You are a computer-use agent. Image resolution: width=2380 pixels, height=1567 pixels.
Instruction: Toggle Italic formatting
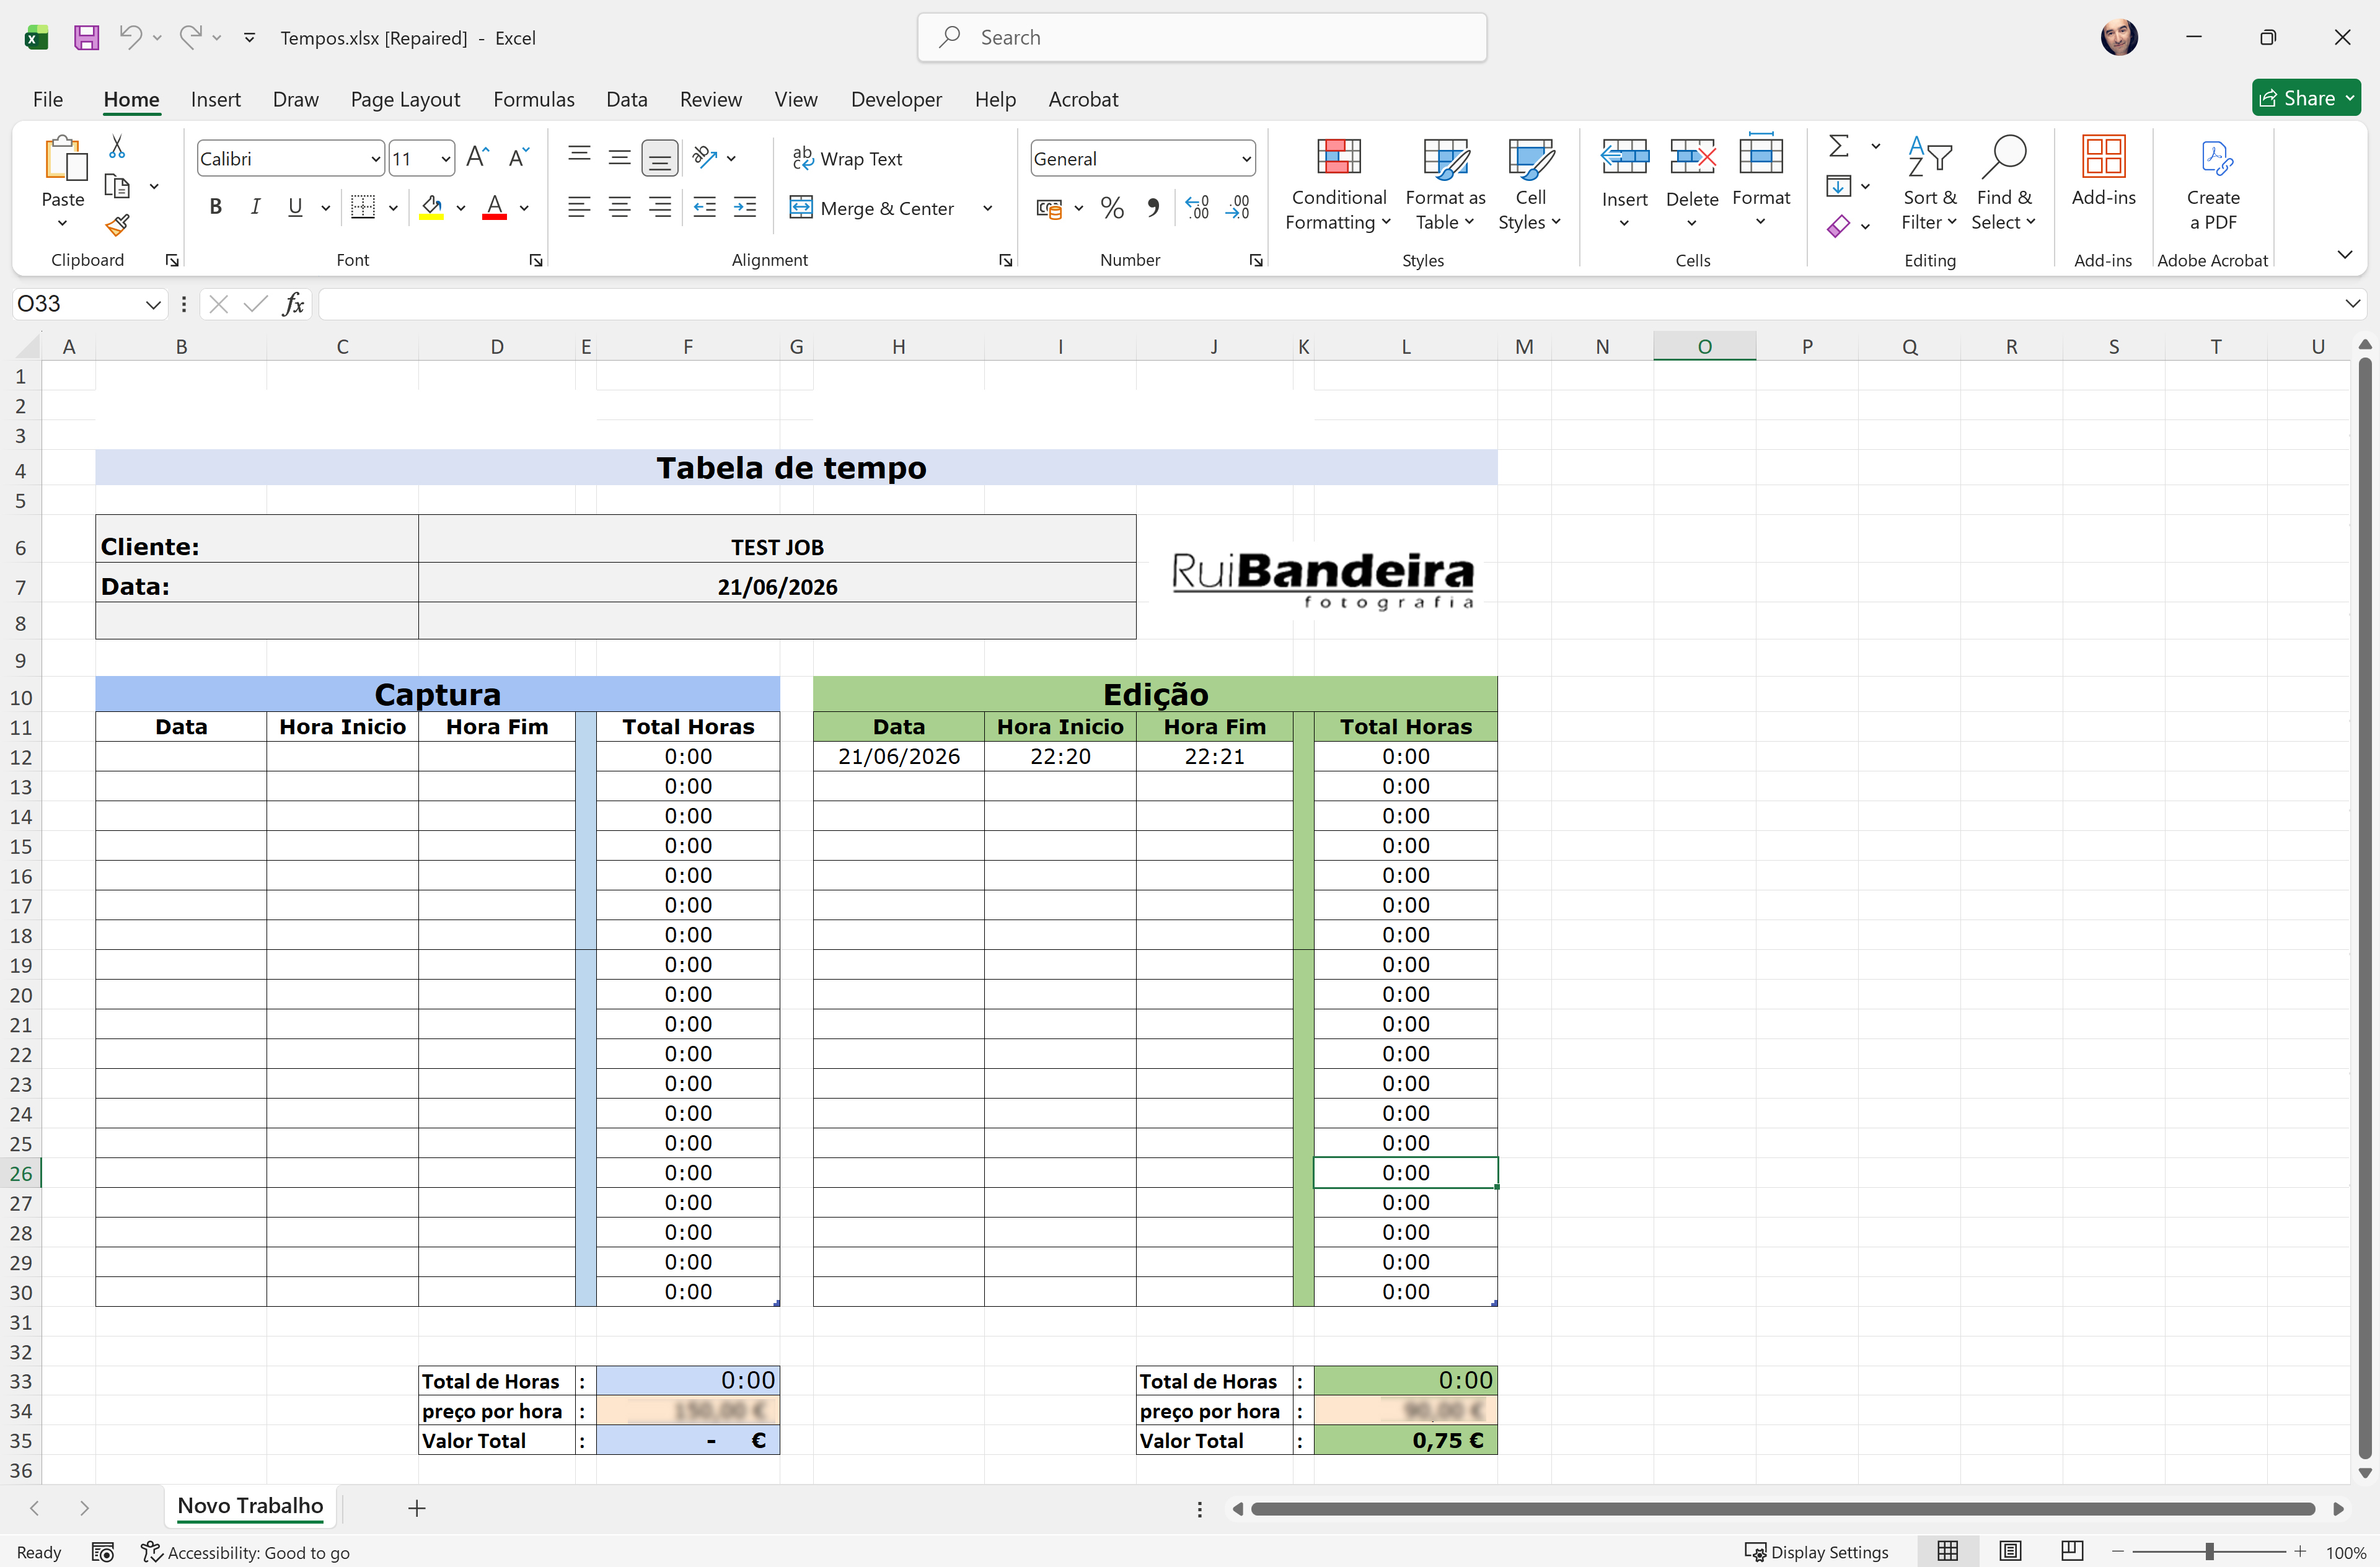pos(255,207)
